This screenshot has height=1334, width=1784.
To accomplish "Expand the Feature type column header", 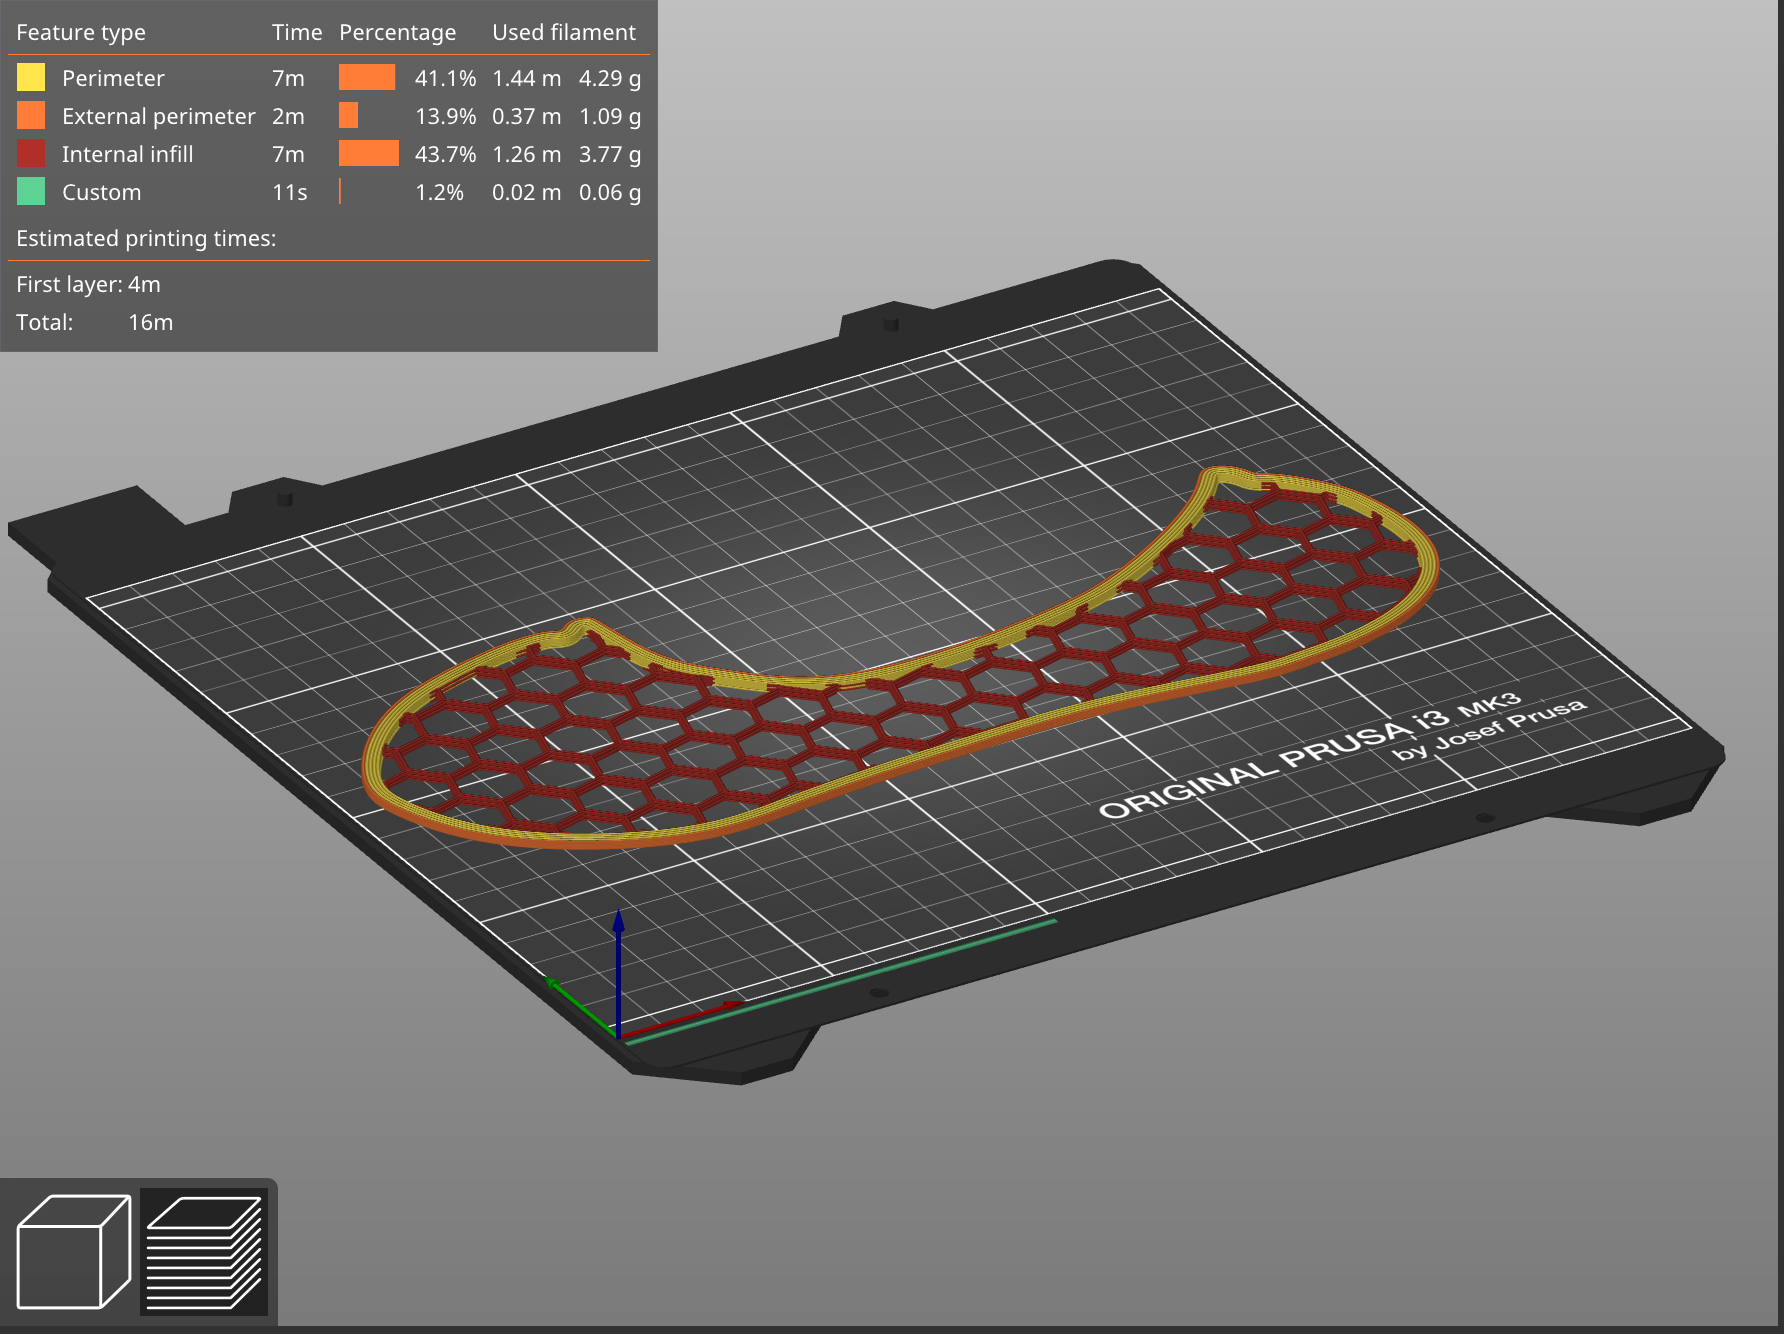I will [x=83, y=31].
